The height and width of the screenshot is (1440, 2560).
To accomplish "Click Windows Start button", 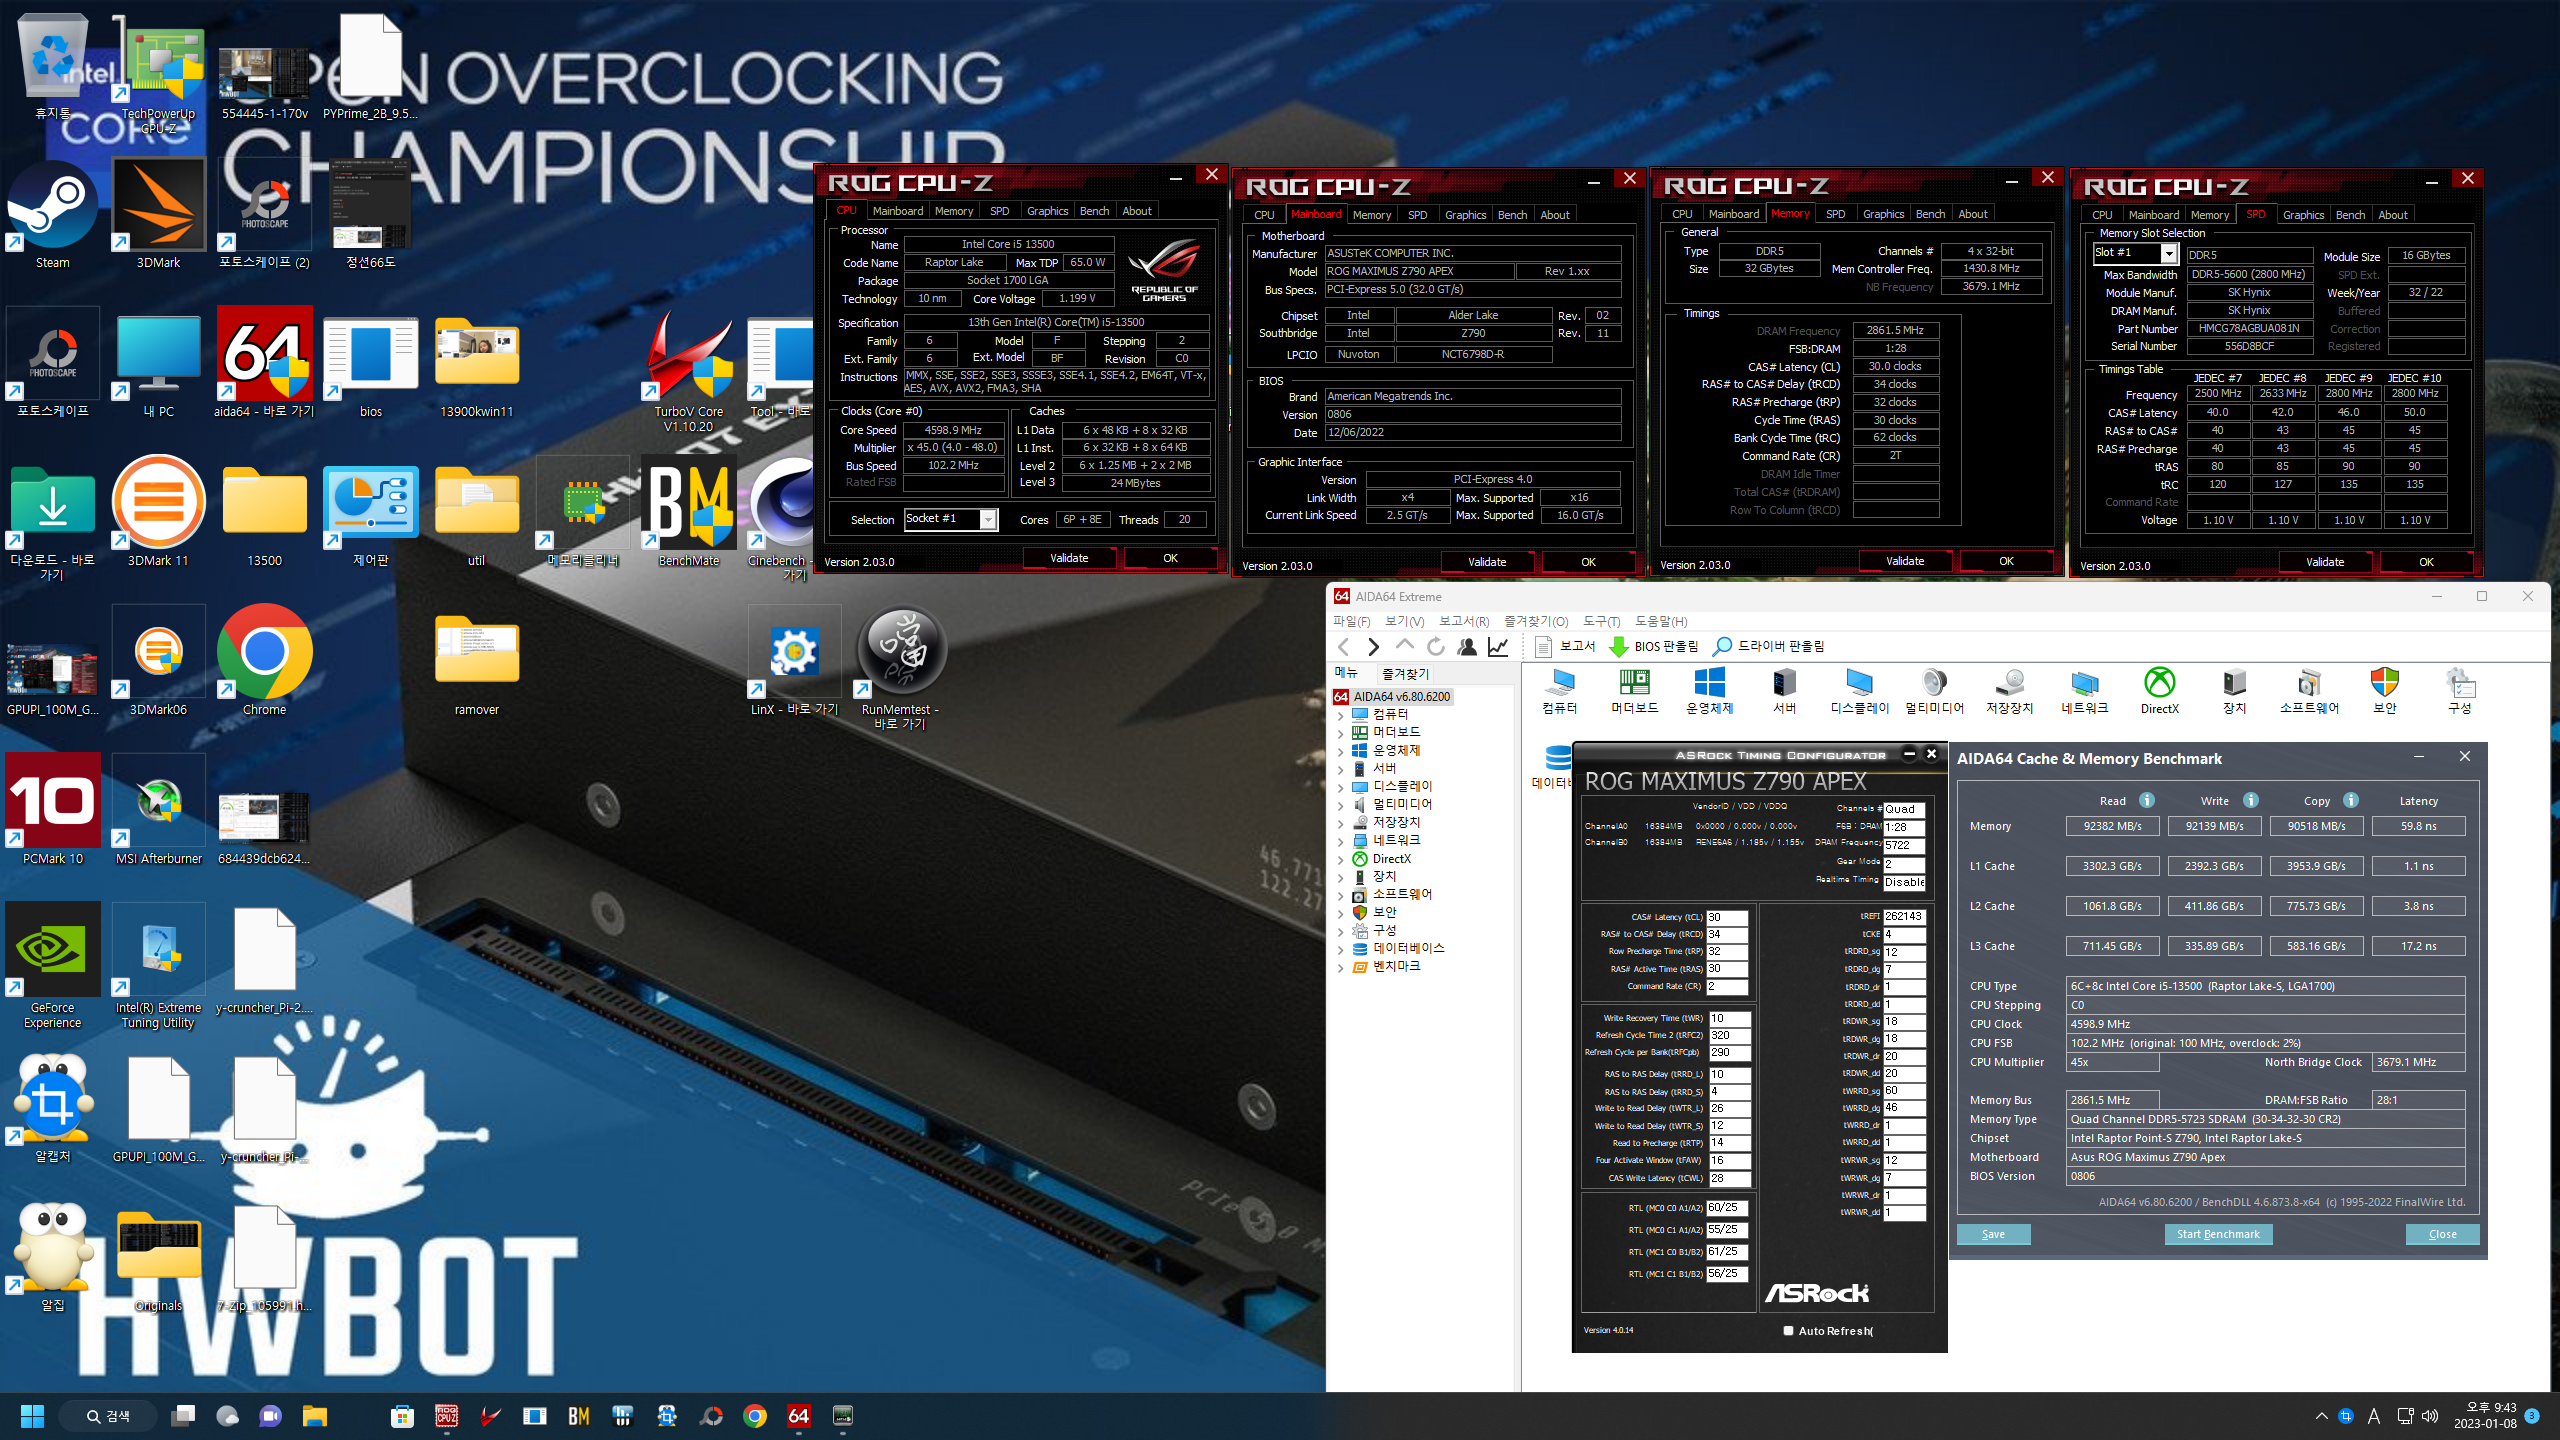I will (32, 1416).
